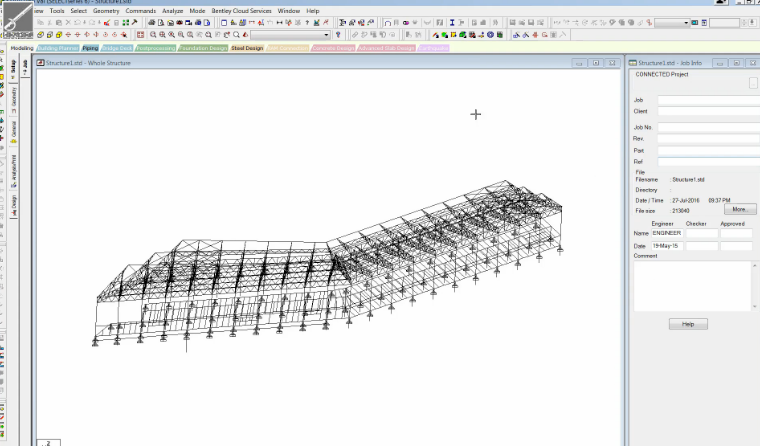Click the blue square outline toolbar icon
This screenshot has height=446, width=760.
[x=224, y=22]
